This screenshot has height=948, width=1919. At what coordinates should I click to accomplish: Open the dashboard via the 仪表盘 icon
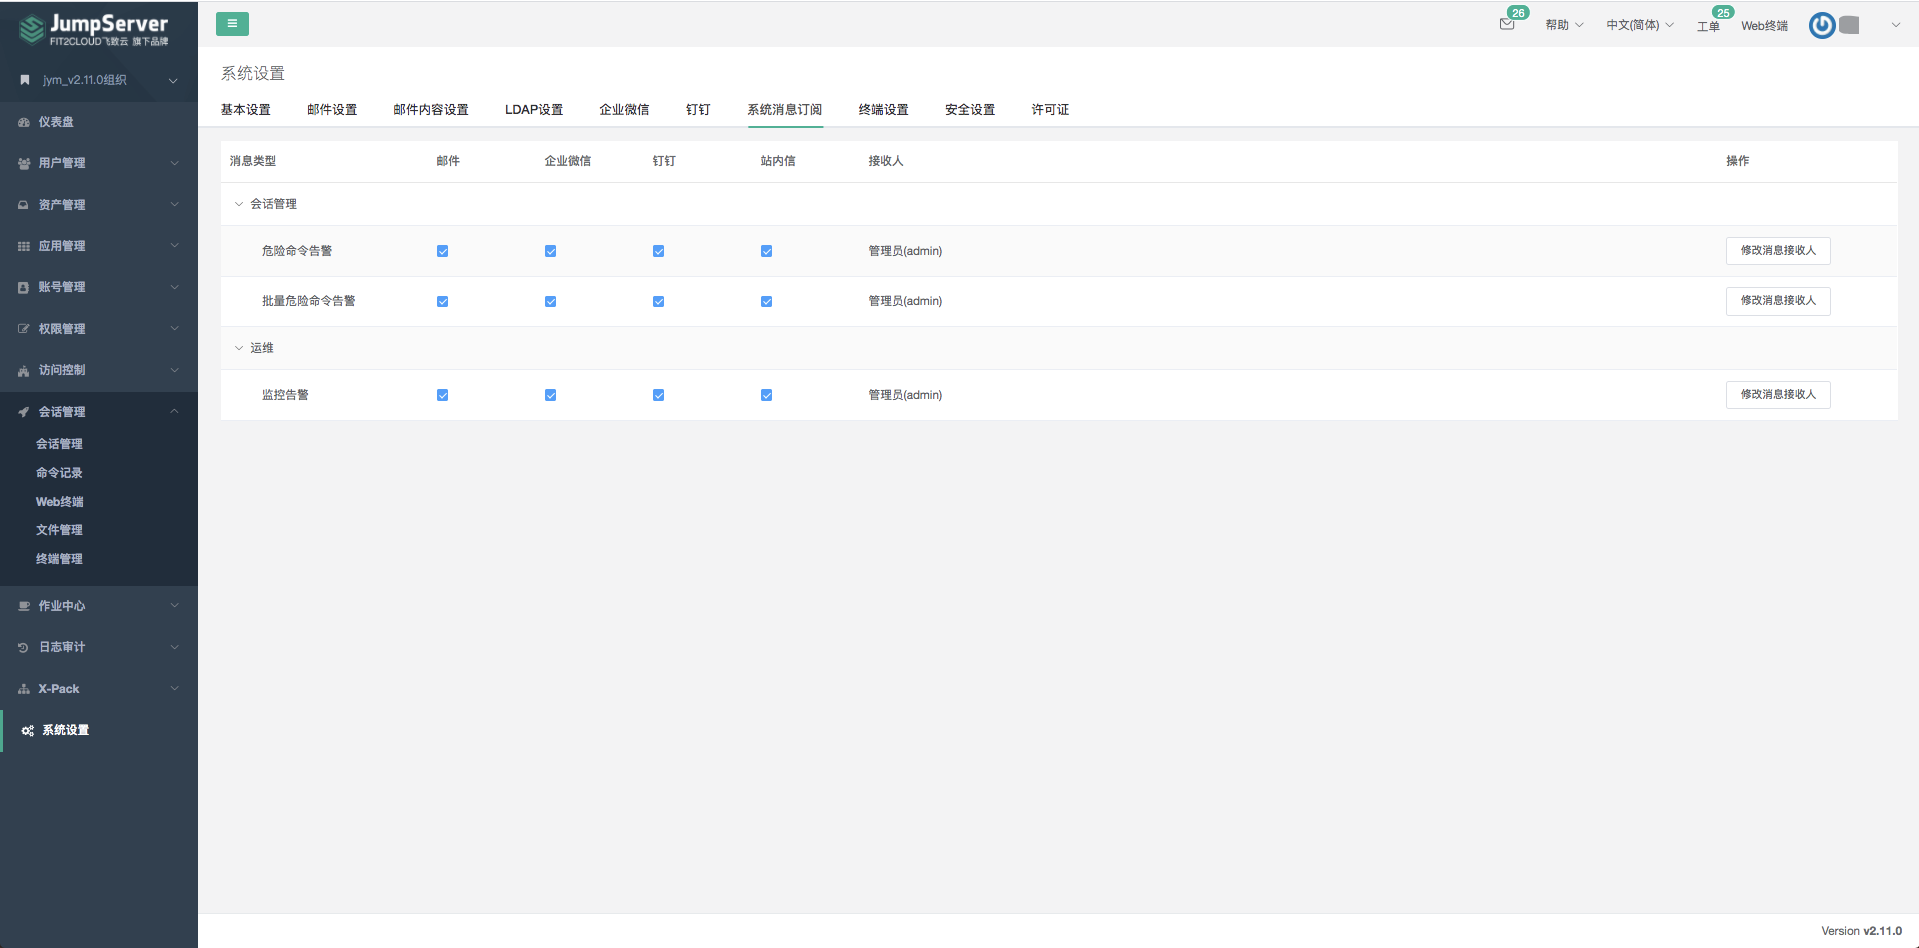click(22, 121)
